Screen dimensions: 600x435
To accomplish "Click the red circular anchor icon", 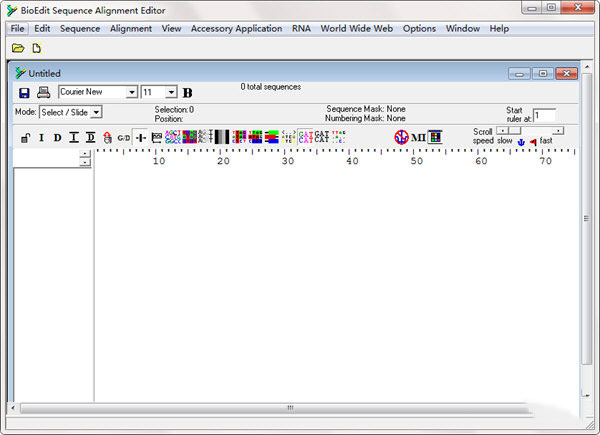I will click(x=401, y=137).
